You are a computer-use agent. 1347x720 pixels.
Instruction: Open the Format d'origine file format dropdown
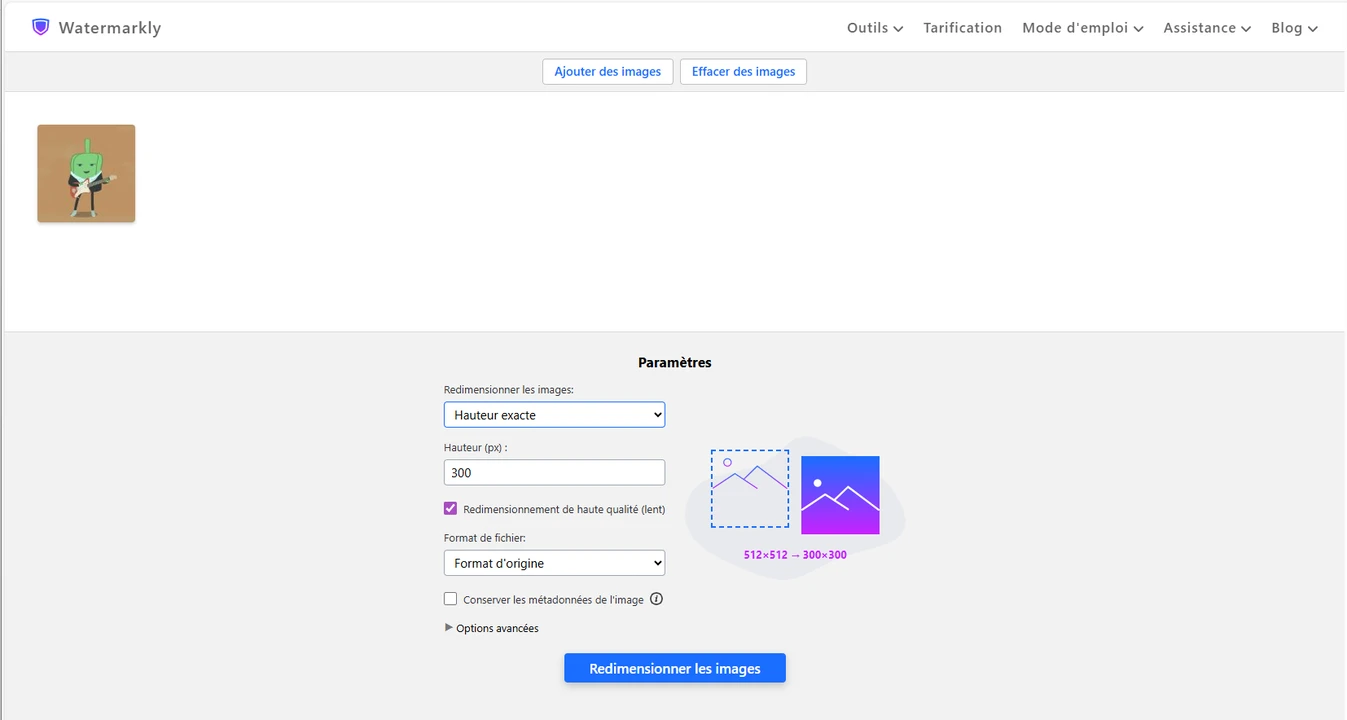(x=554, y=563)
